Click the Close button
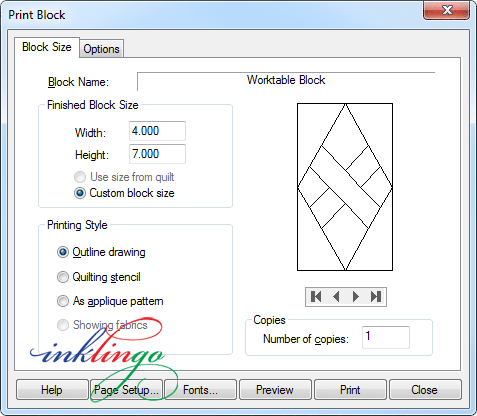The image size is (477, 416). tap(425, 390)
